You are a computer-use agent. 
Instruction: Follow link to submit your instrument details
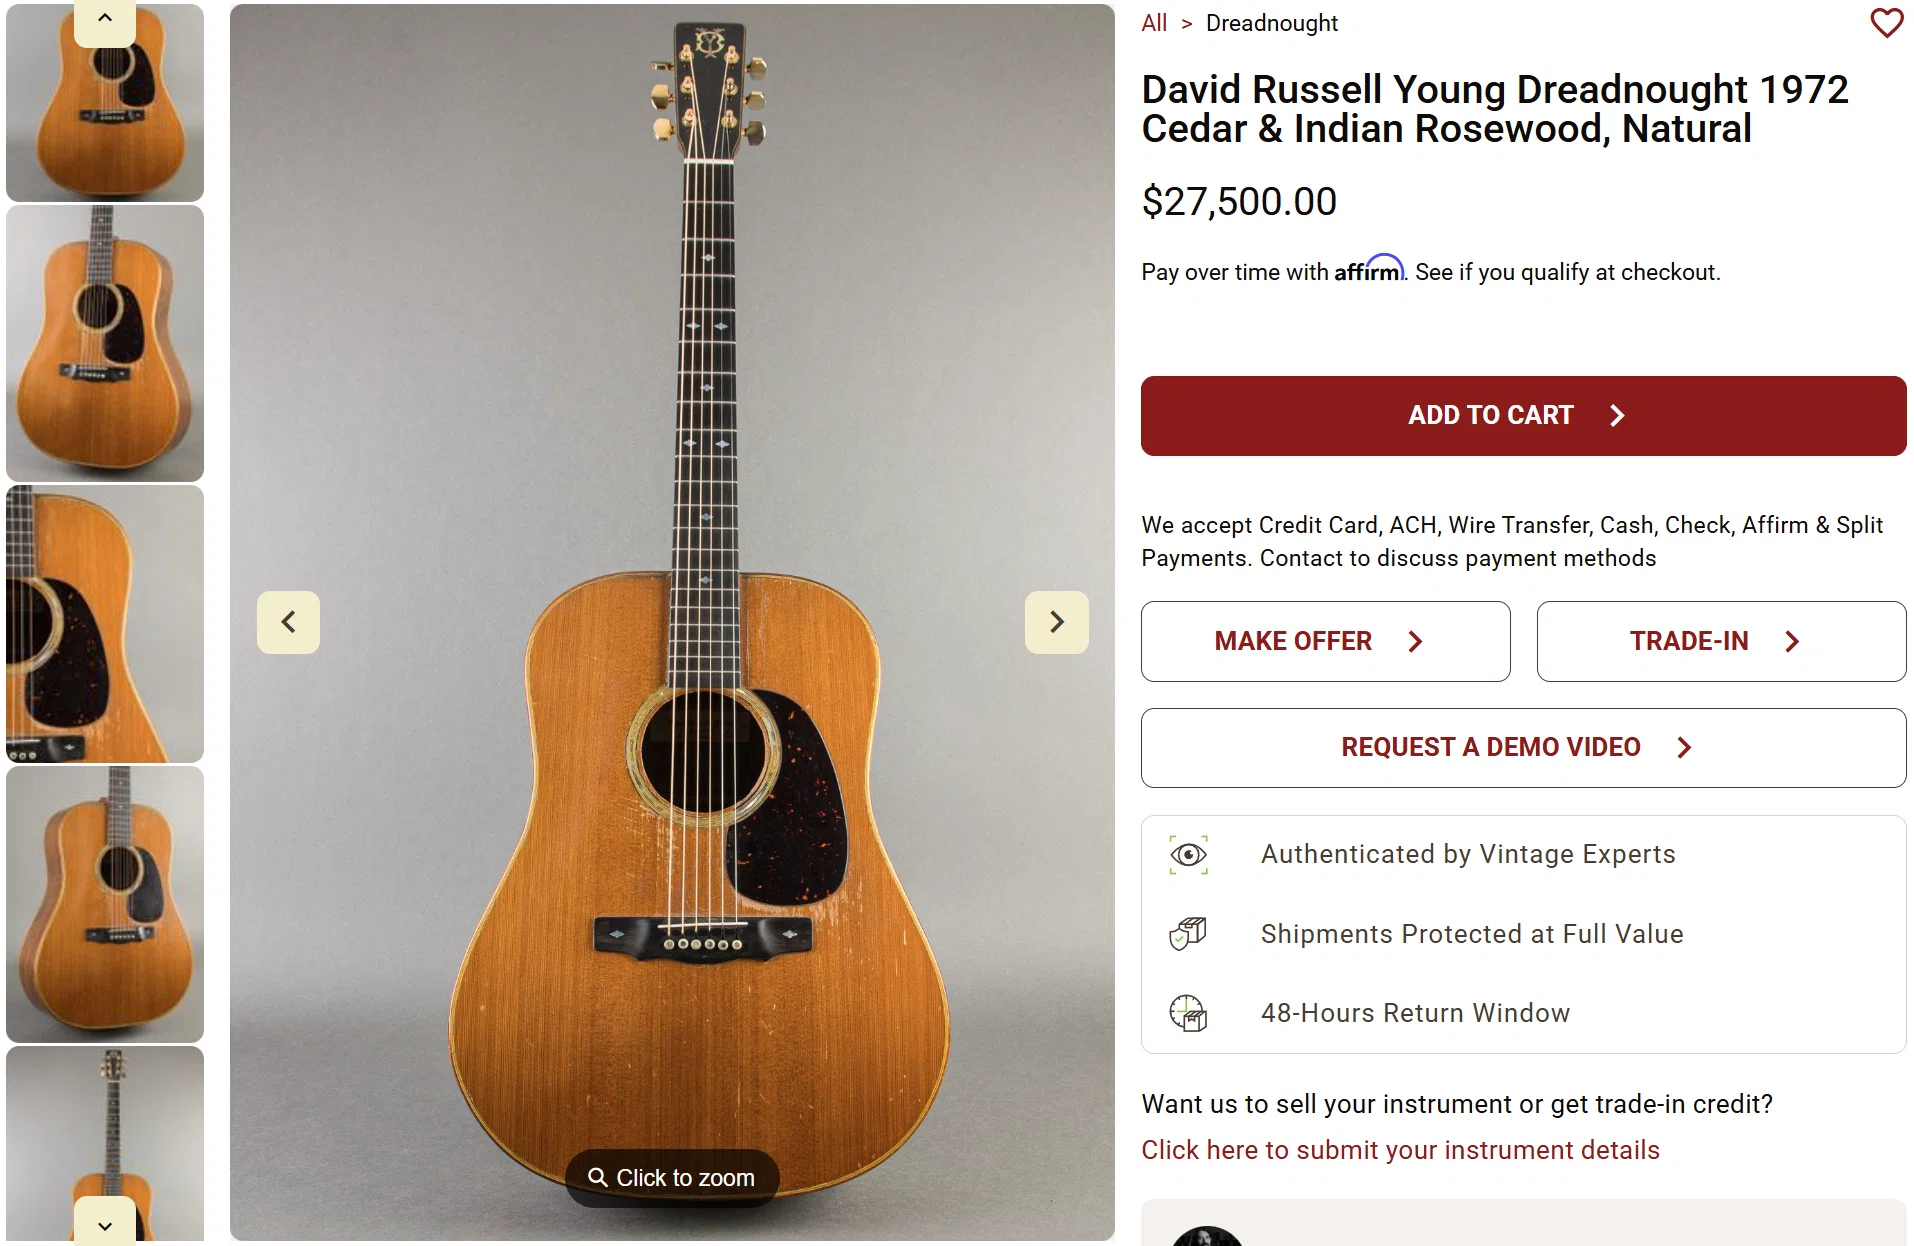pos(1400,1150)
